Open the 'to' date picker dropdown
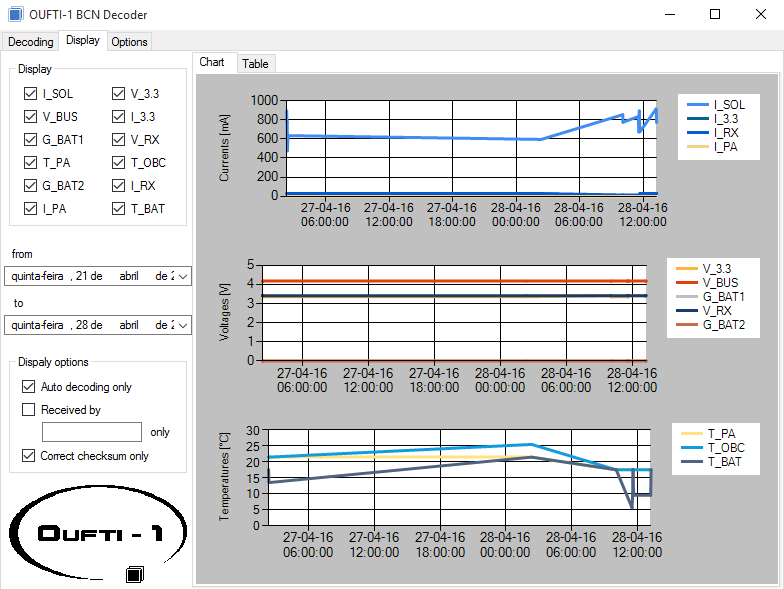The image size is (784, 589). [182, 325]
